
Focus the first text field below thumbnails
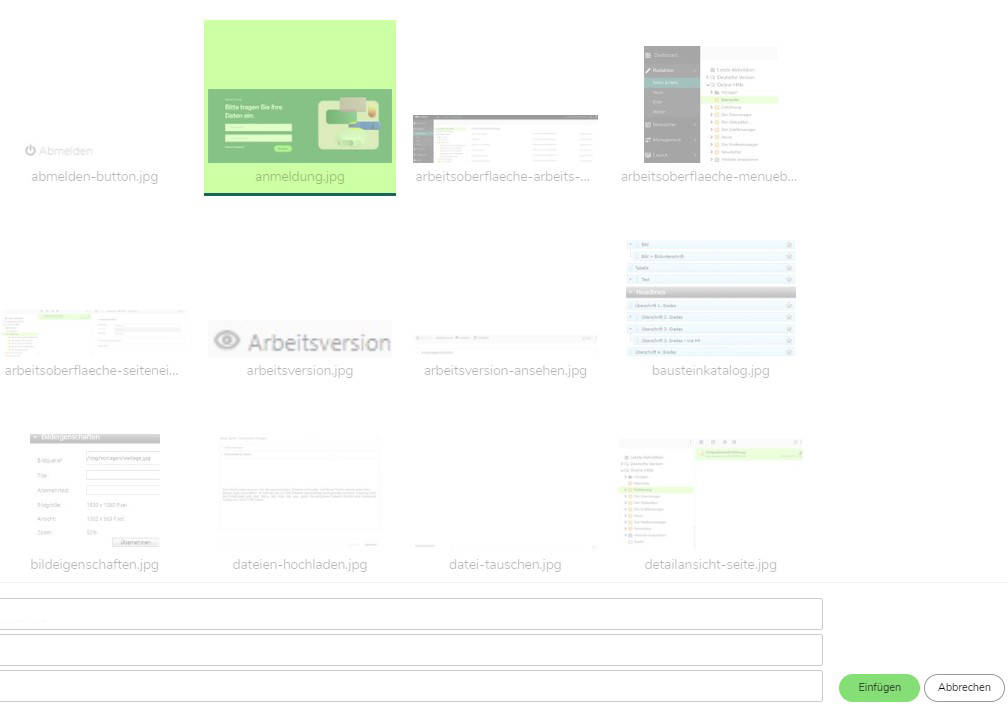411,614
